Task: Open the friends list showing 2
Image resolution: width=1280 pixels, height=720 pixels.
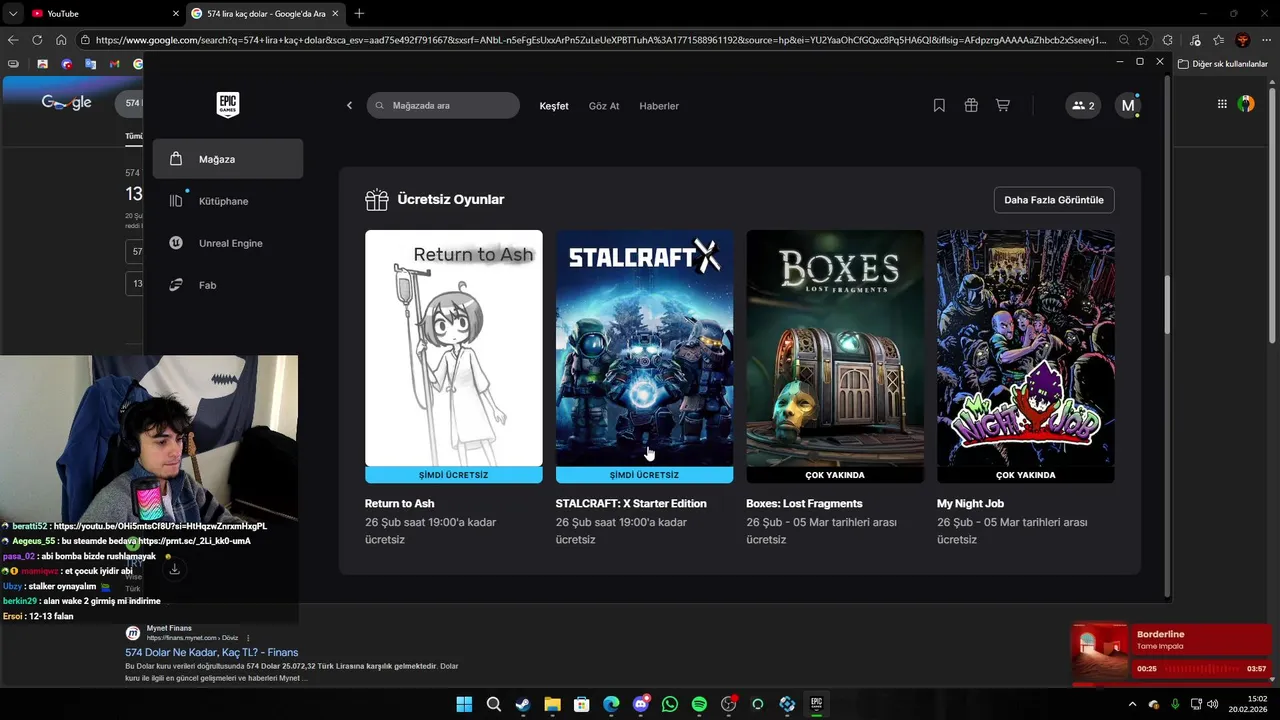Action: (1083, 105)
